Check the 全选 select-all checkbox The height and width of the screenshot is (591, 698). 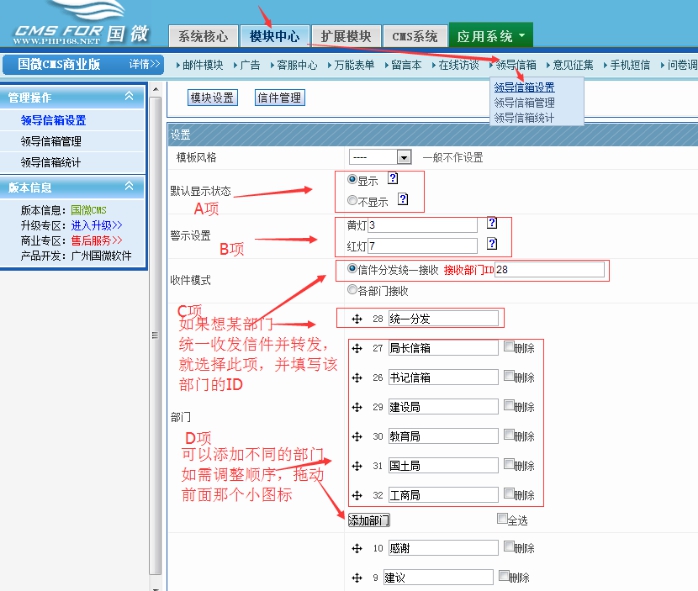[x=502, y=520]
